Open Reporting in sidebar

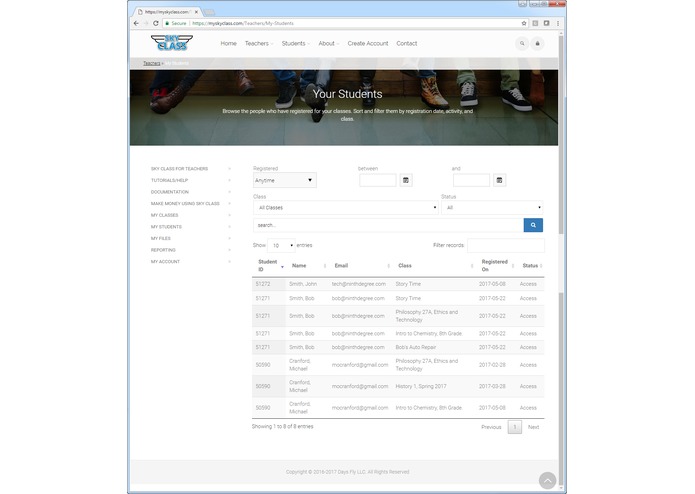click(163, 250)
